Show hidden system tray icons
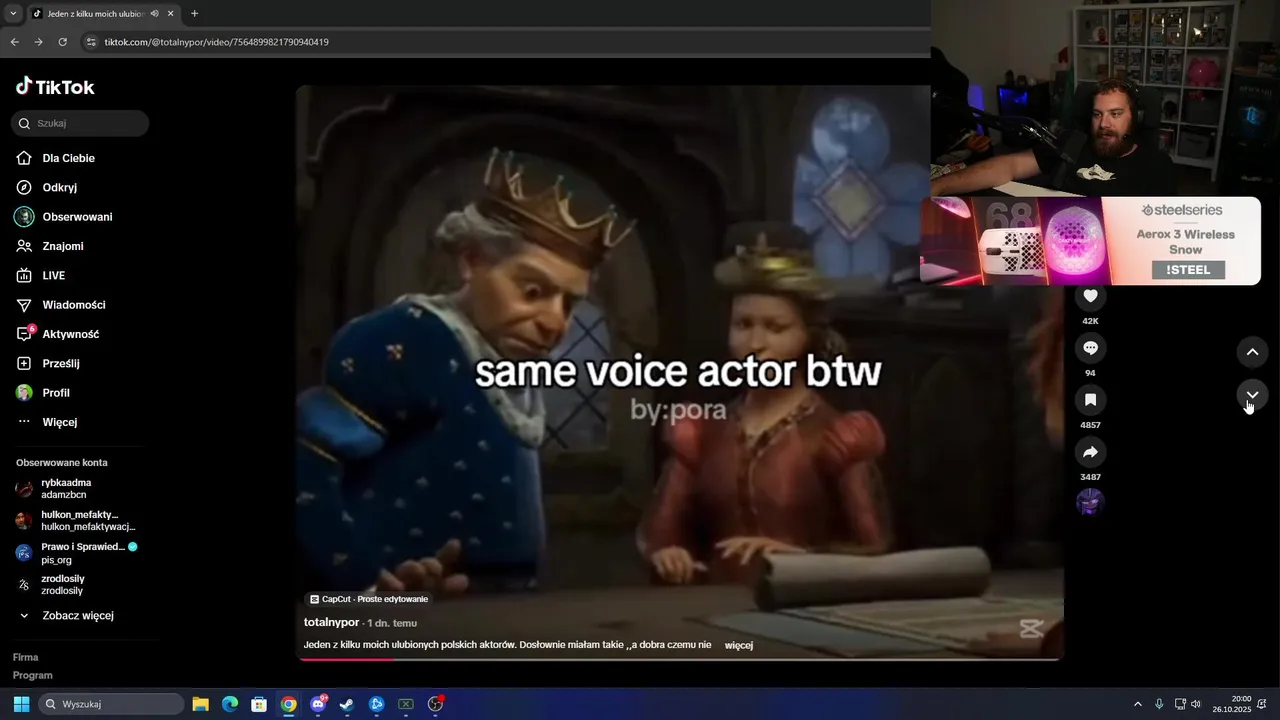 1137,704
